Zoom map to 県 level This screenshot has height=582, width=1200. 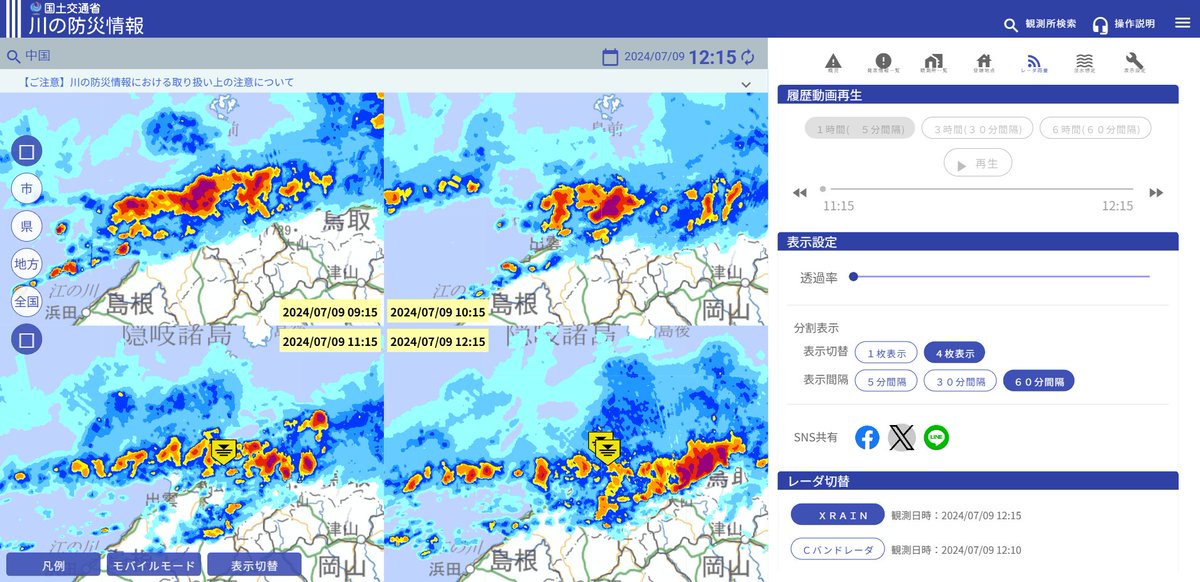point(27,226)
